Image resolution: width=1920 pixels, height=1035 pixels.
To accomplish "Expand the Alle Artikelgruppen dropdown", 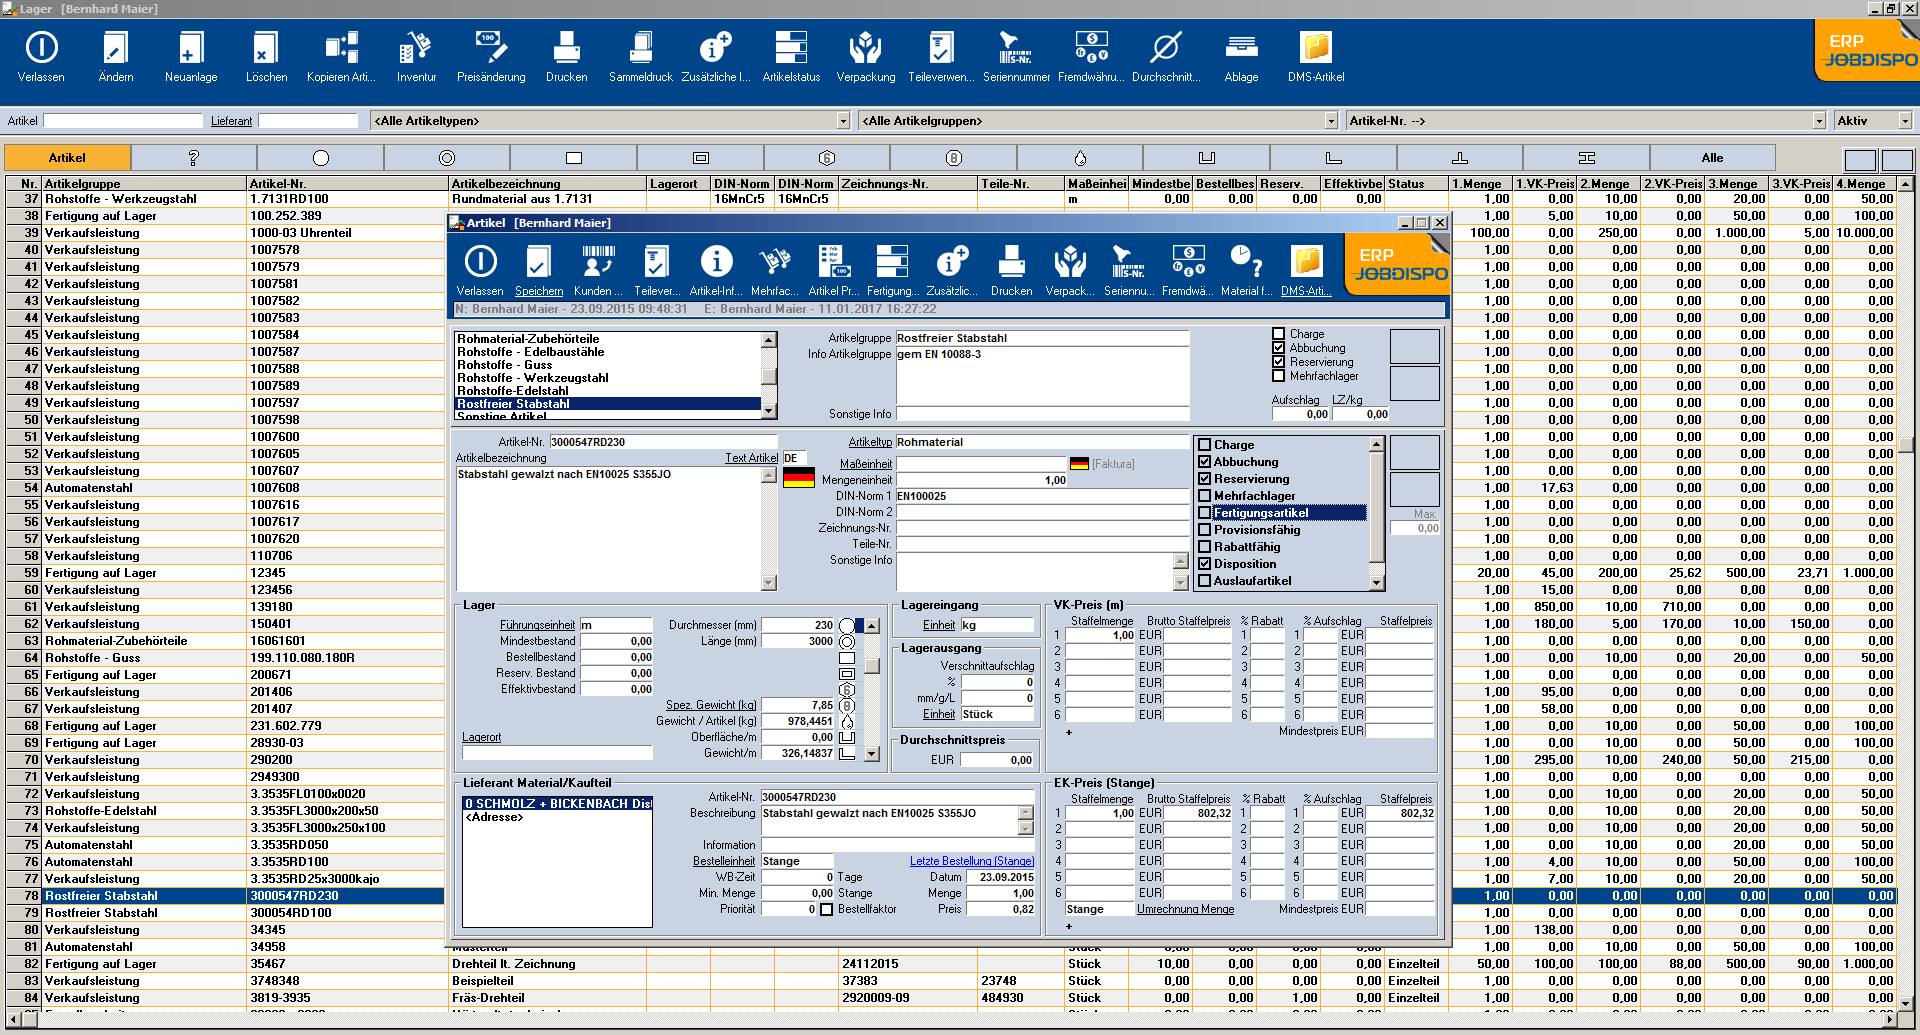I will pos(1330,120).
